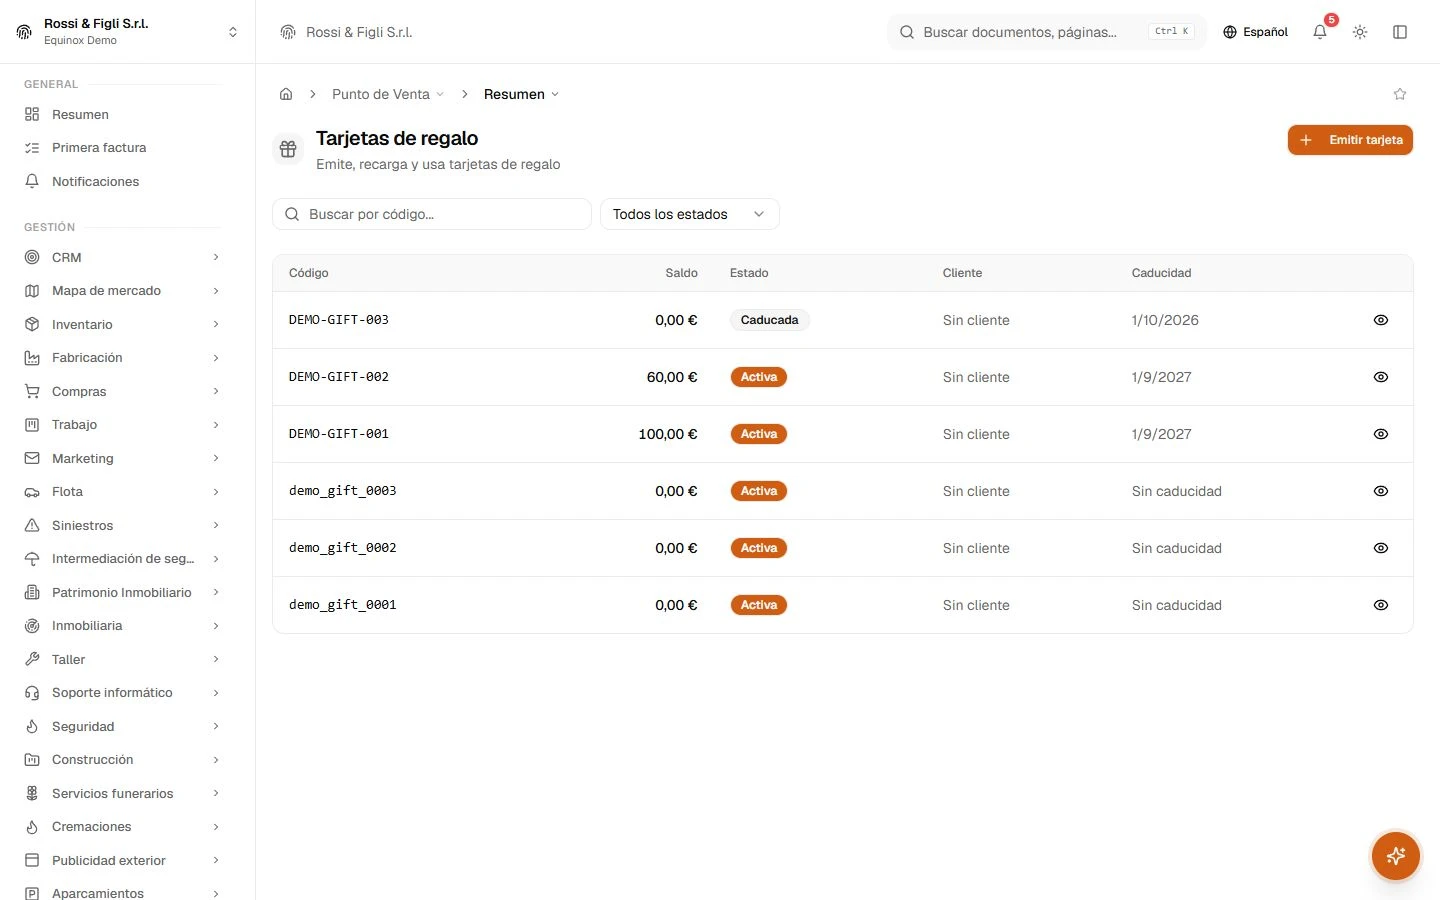Focus the Buscar por código search field
The height and width of the screenshot is (900, 1440).
[x=432, y=214]
